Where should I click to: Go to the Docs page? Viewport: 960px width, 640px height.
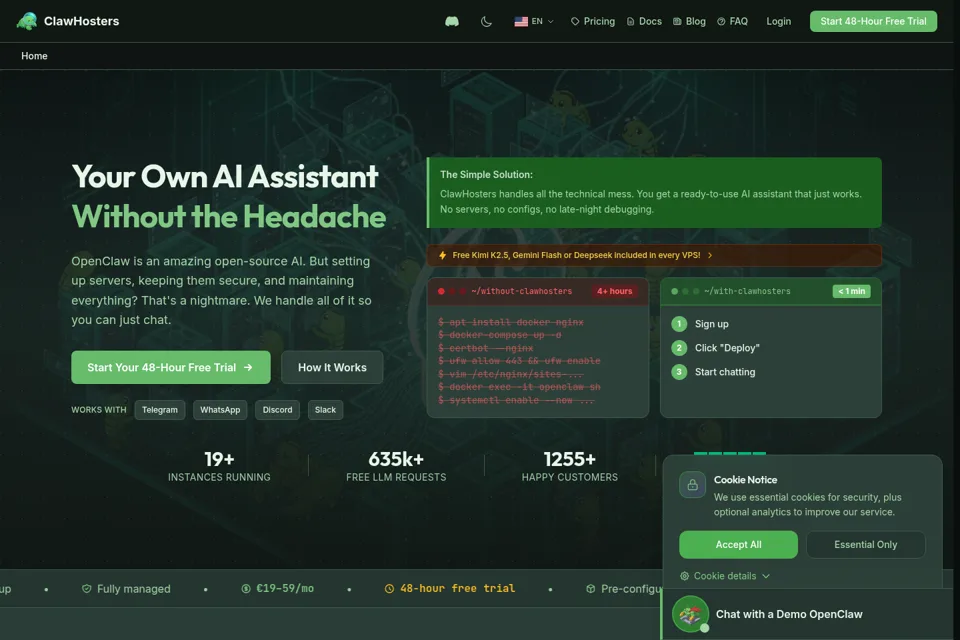tap(644, 21)
